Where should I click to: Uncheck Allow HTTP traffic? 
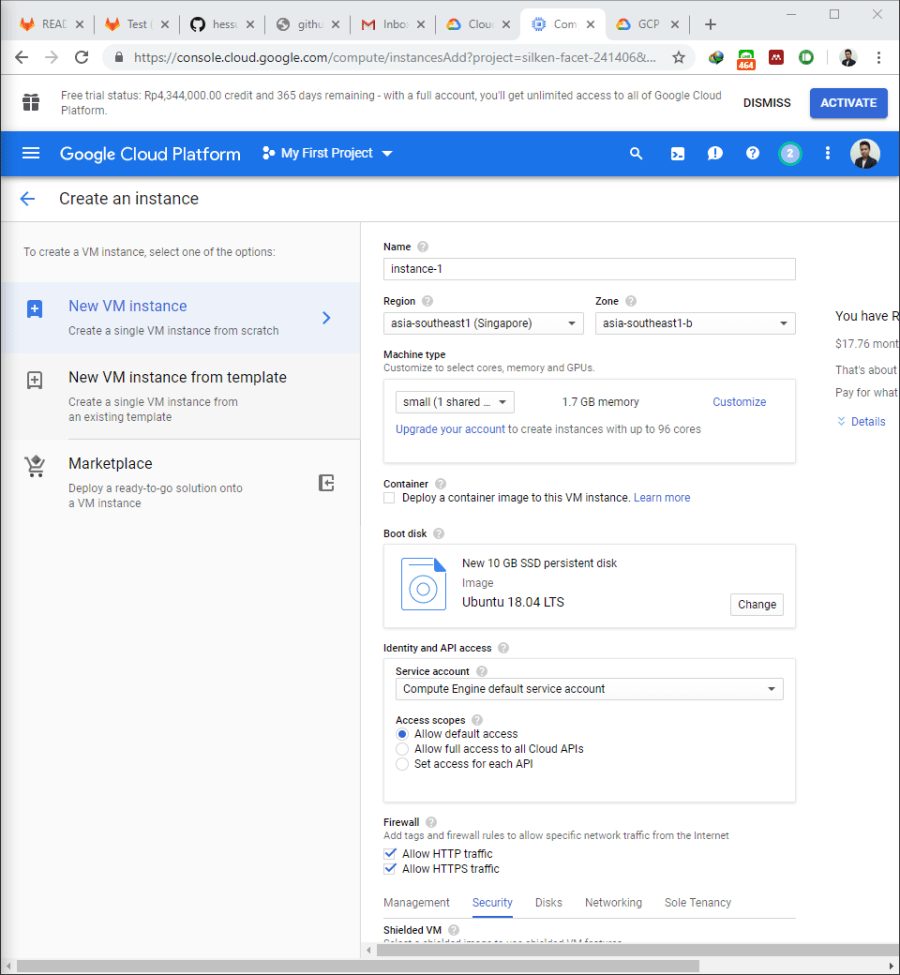point(390,854)
